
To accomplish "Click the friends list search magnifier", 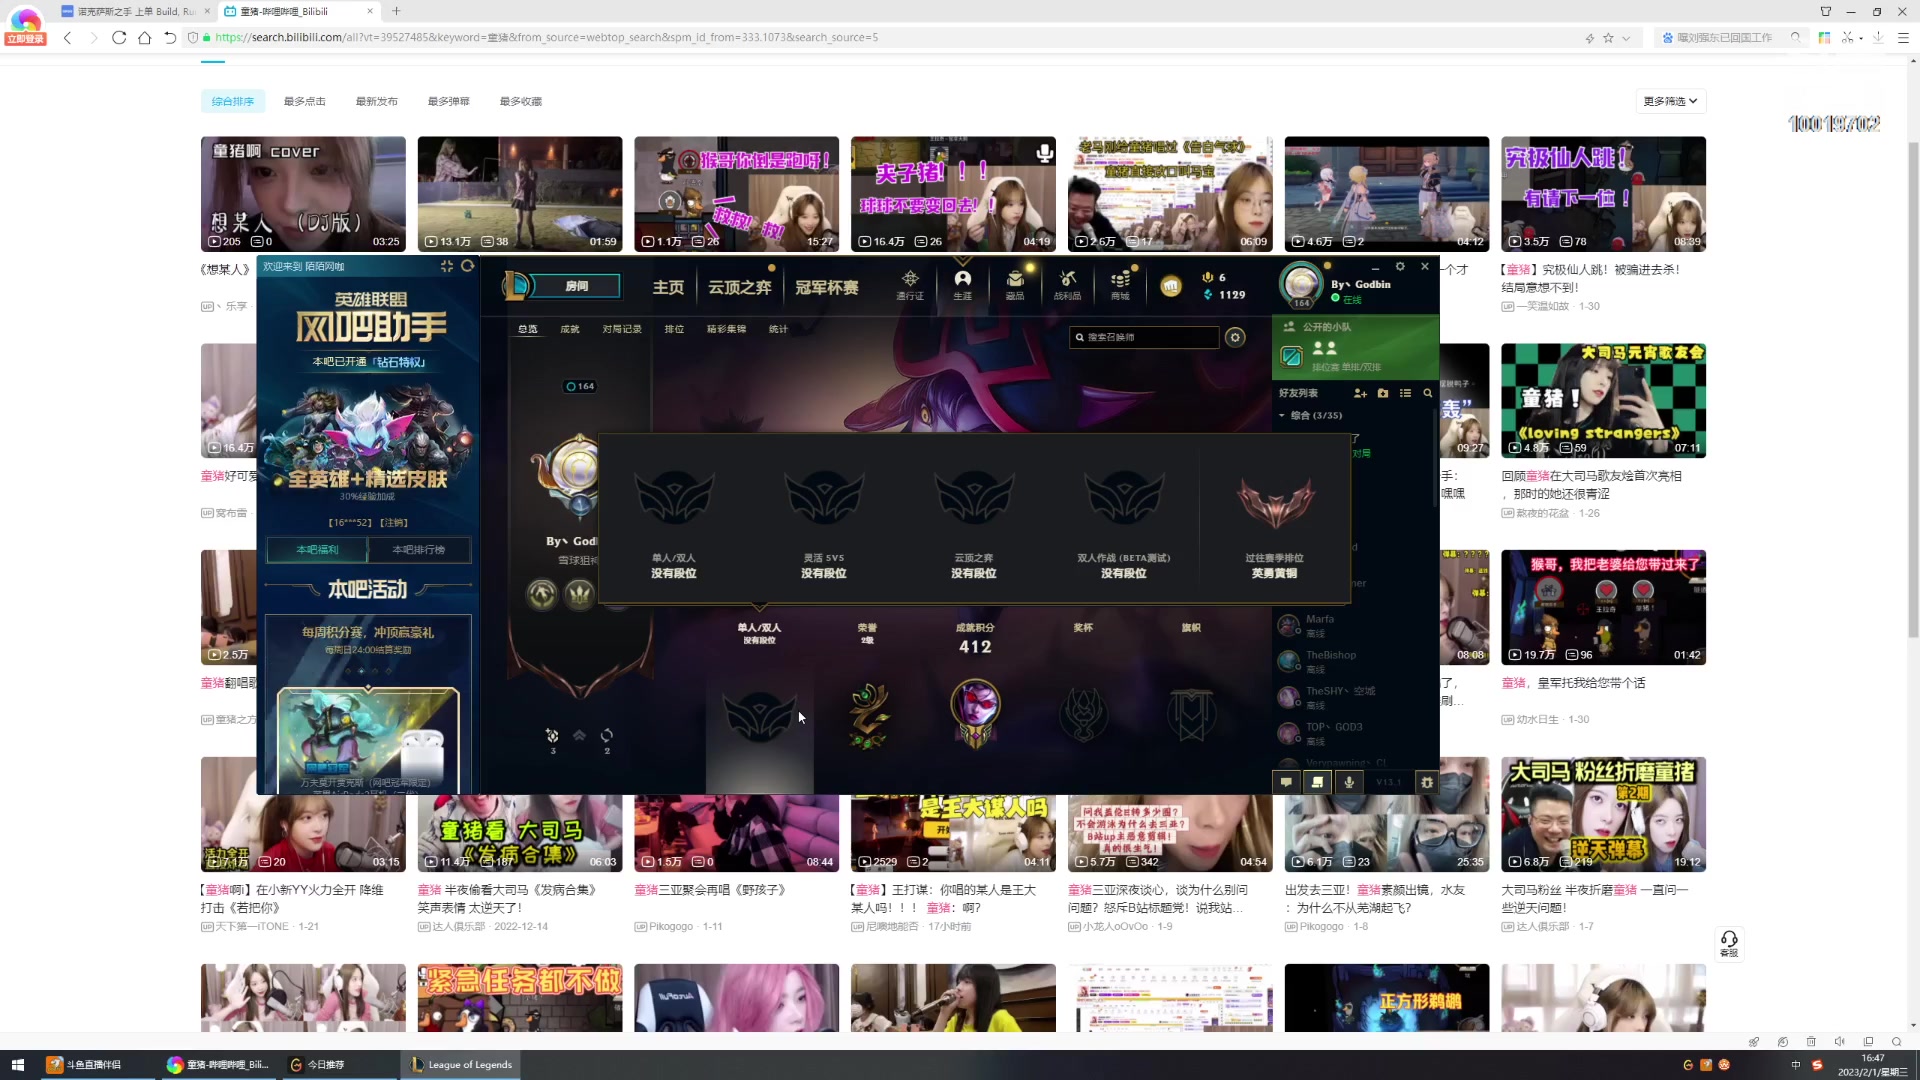I will point(1428,393).
